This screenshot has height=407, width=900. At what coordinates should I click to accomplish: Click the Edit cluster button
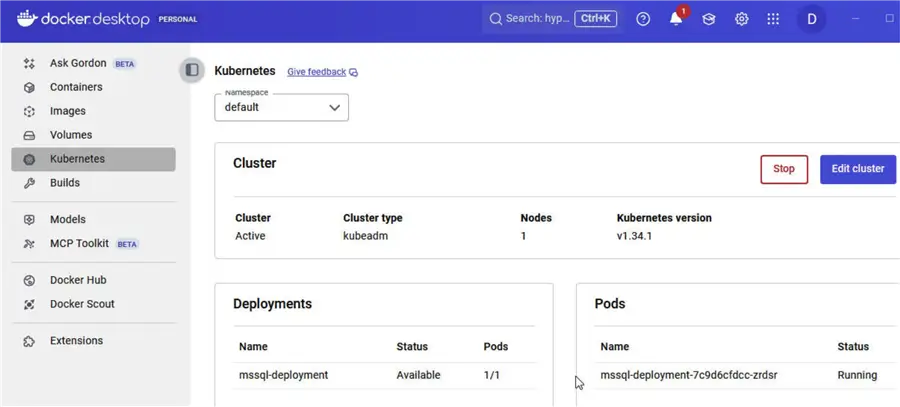pos(858,169)
